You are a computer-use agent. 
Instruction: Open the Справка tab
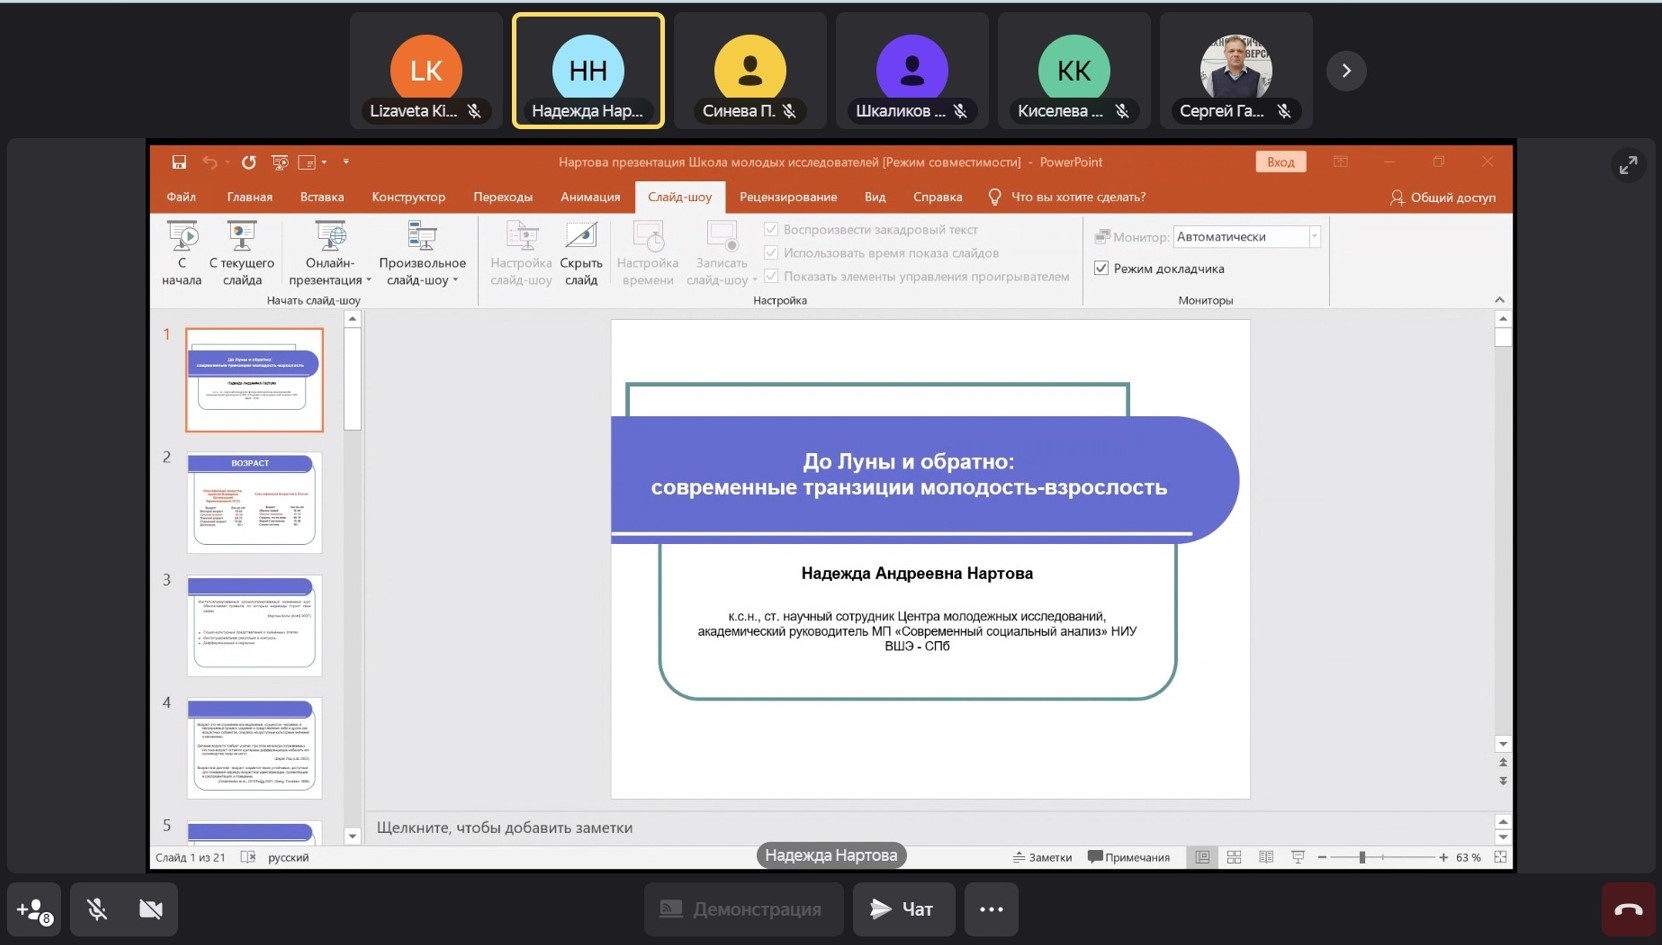point(937,197)
